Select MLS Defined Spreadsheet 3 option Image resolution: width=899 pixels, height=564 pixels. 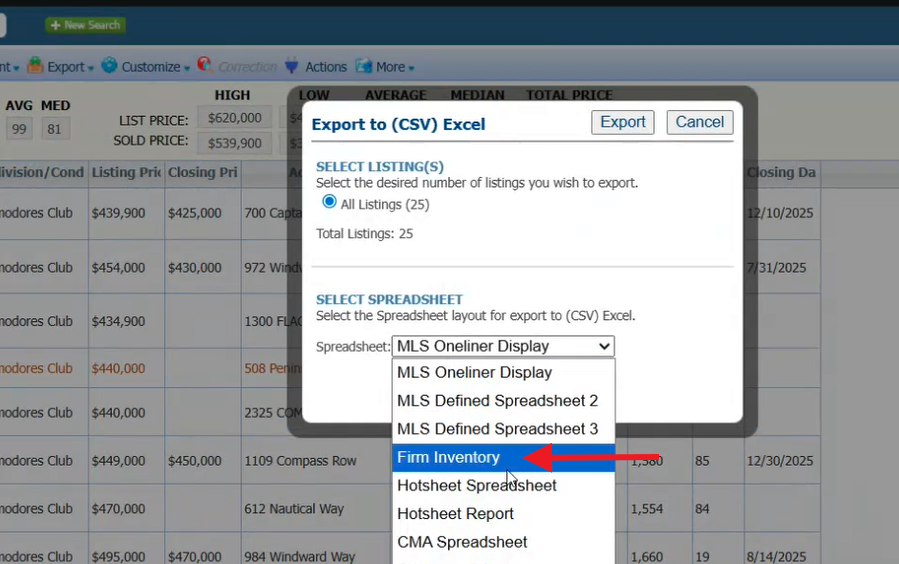[x=497, y=429]
